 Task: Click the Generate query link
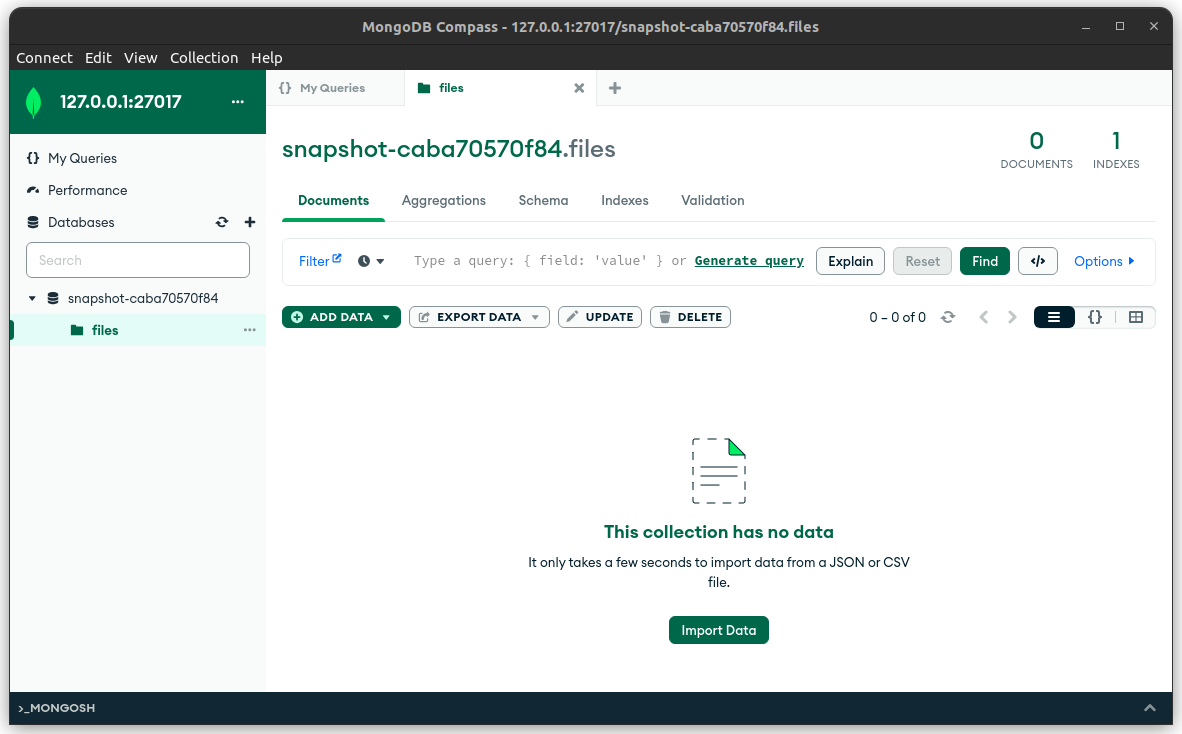(x=748, y=260)
